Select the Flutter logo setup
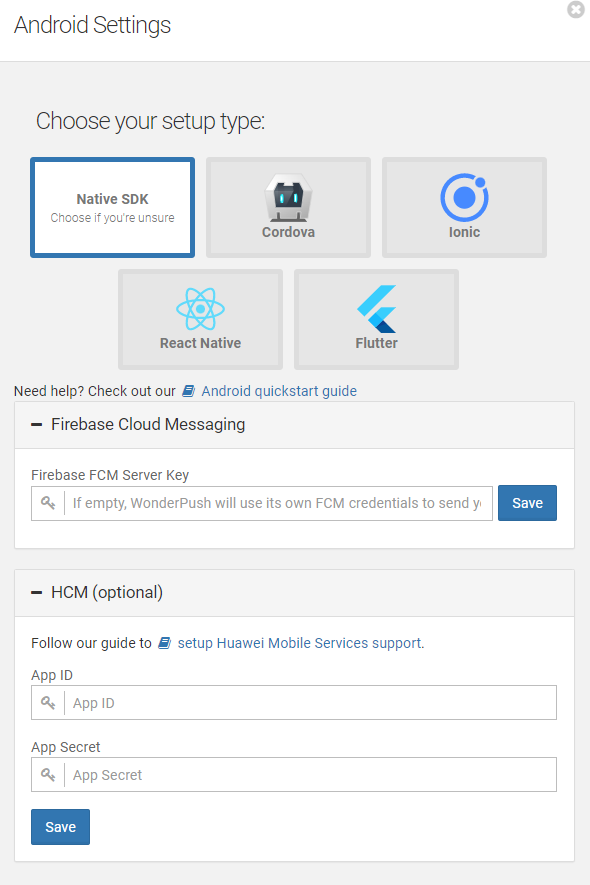590x885 pixels. tap(377, 309)
